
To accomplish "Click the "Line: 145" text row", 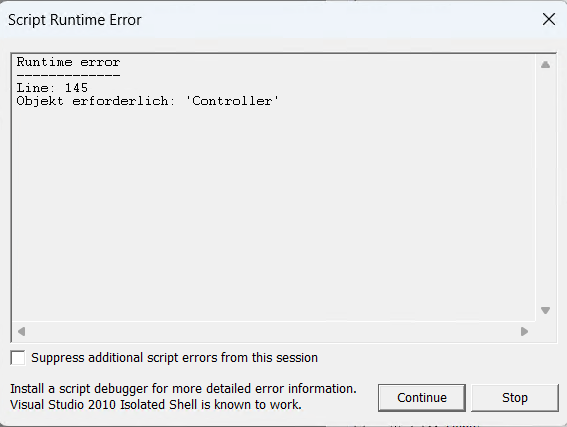I will [x=52, y=88].
